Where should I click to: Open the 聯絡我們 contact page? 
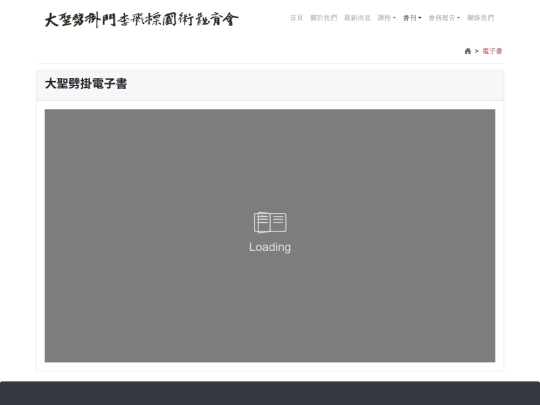point(480,18)
